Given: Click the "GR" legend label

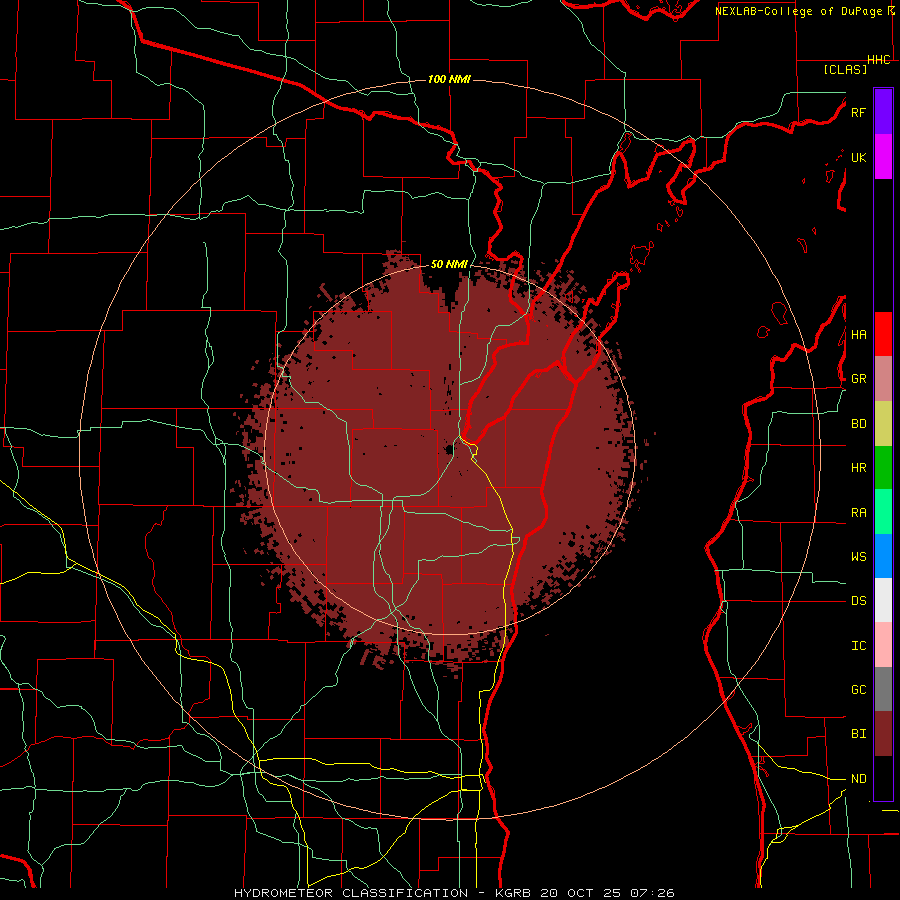Looking at the screenshot, I should (x=858, y=379).
